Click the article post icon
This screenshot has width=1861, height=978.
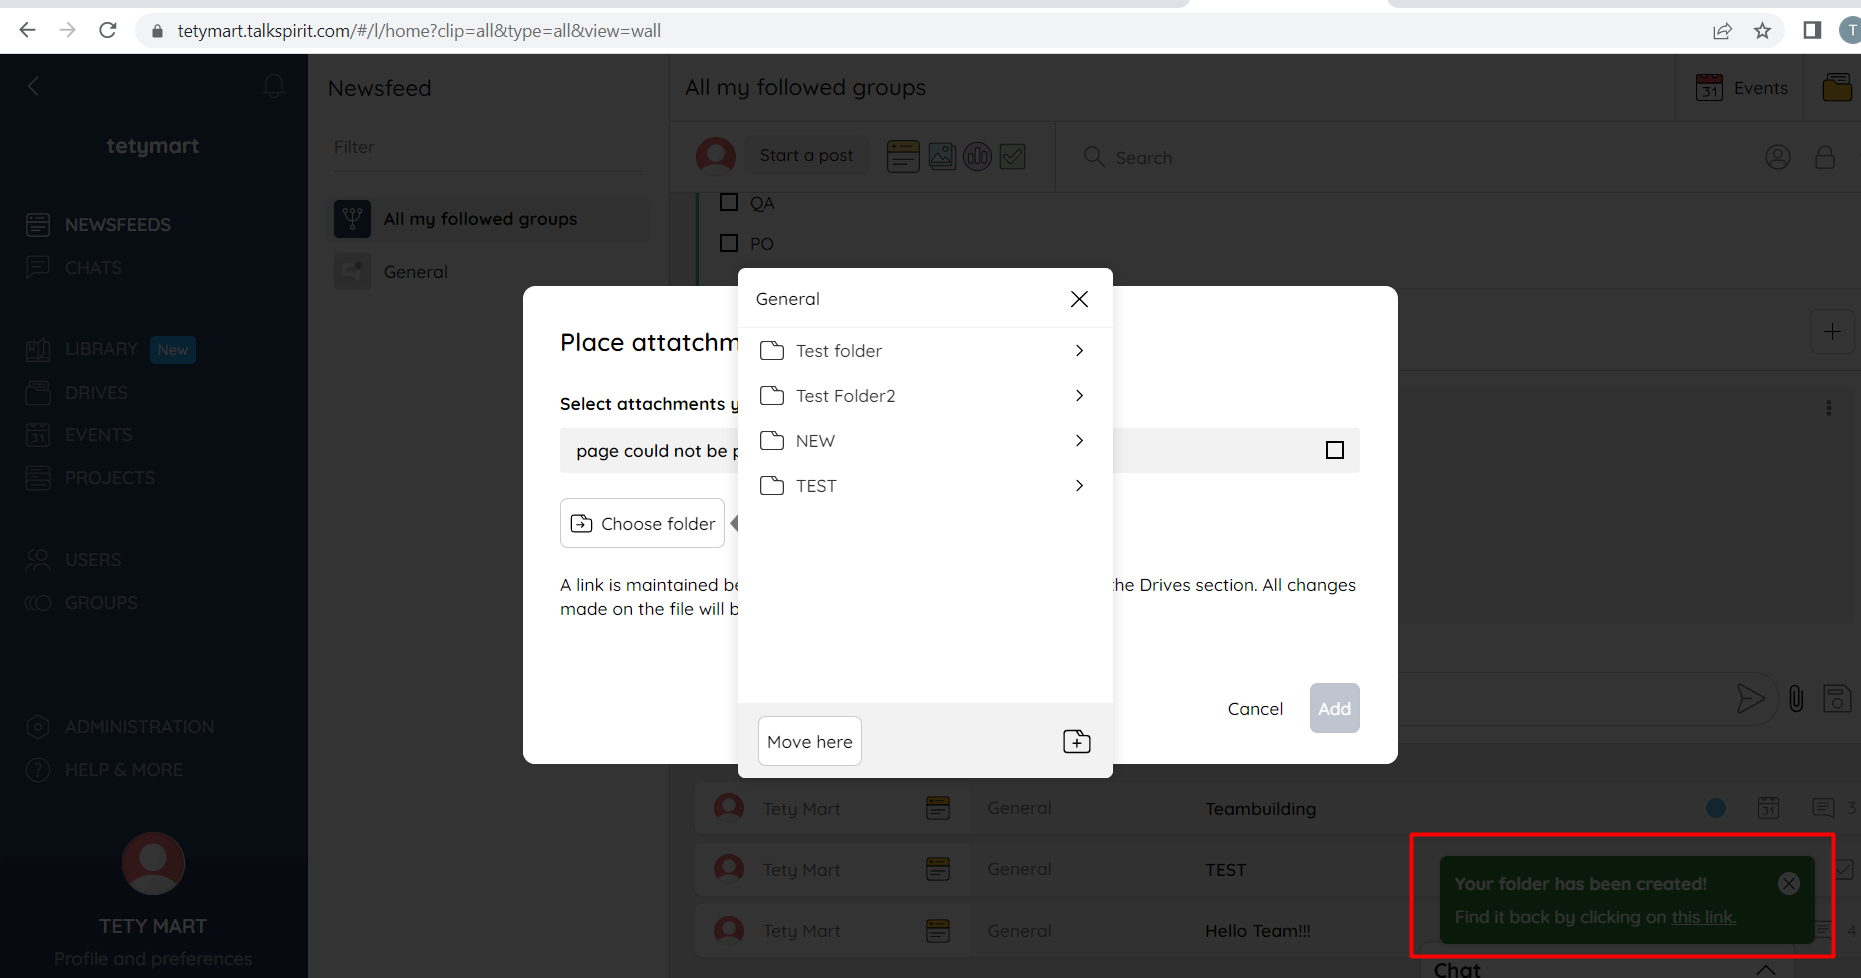coord(903,156)
